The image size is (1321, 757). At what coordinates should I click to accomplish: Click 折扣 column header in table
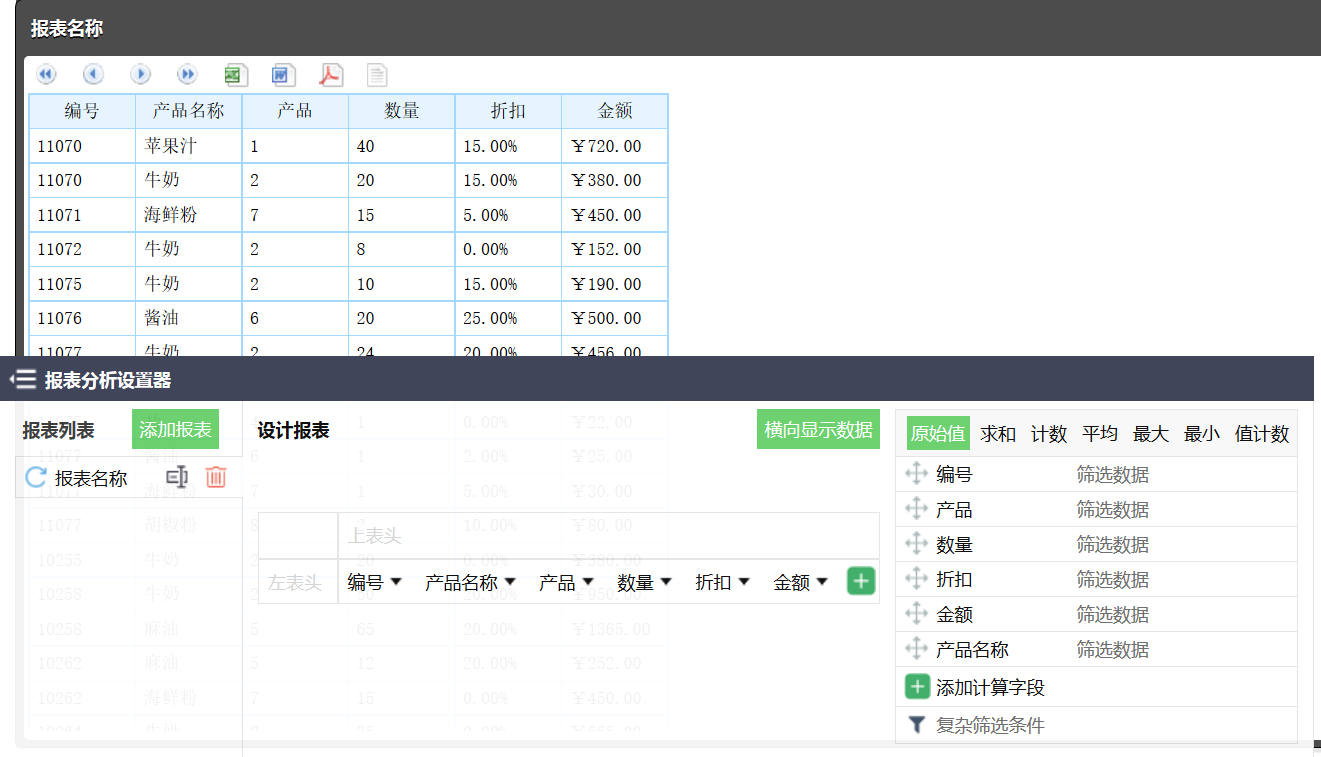tap(508, 111)
